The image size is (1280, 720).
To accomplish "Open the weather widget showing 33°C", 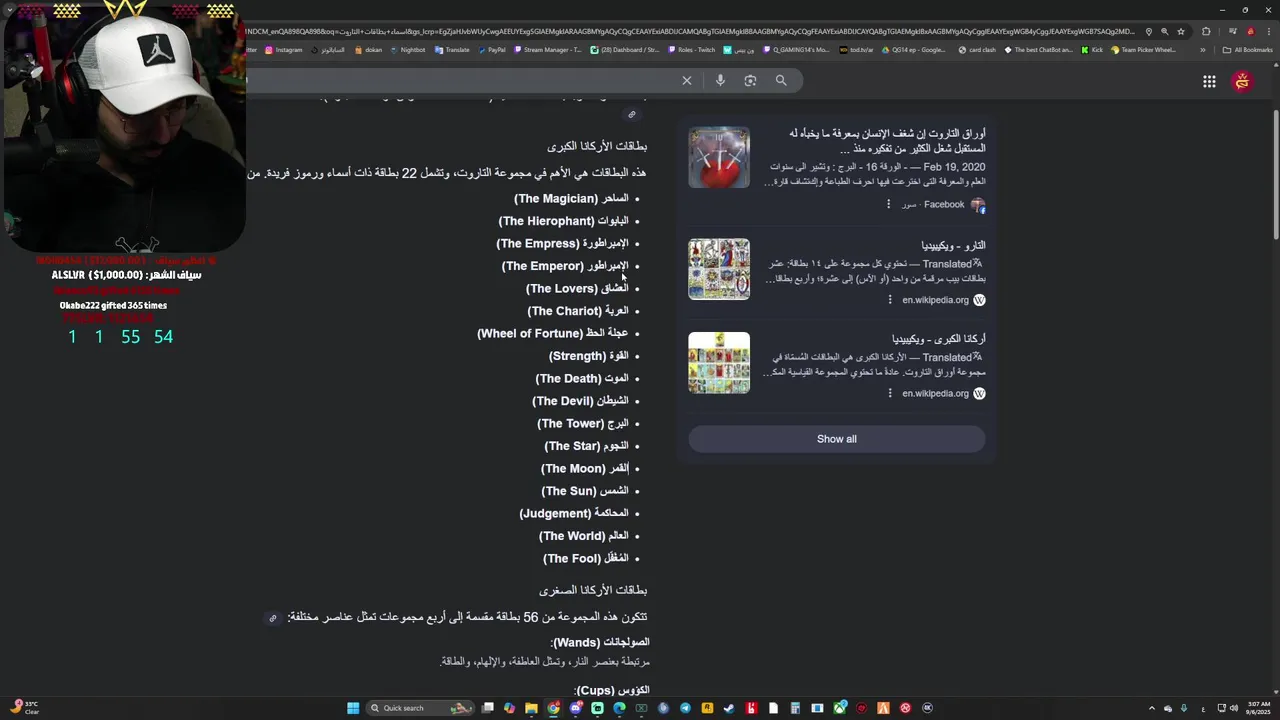I will coord(24,708).
